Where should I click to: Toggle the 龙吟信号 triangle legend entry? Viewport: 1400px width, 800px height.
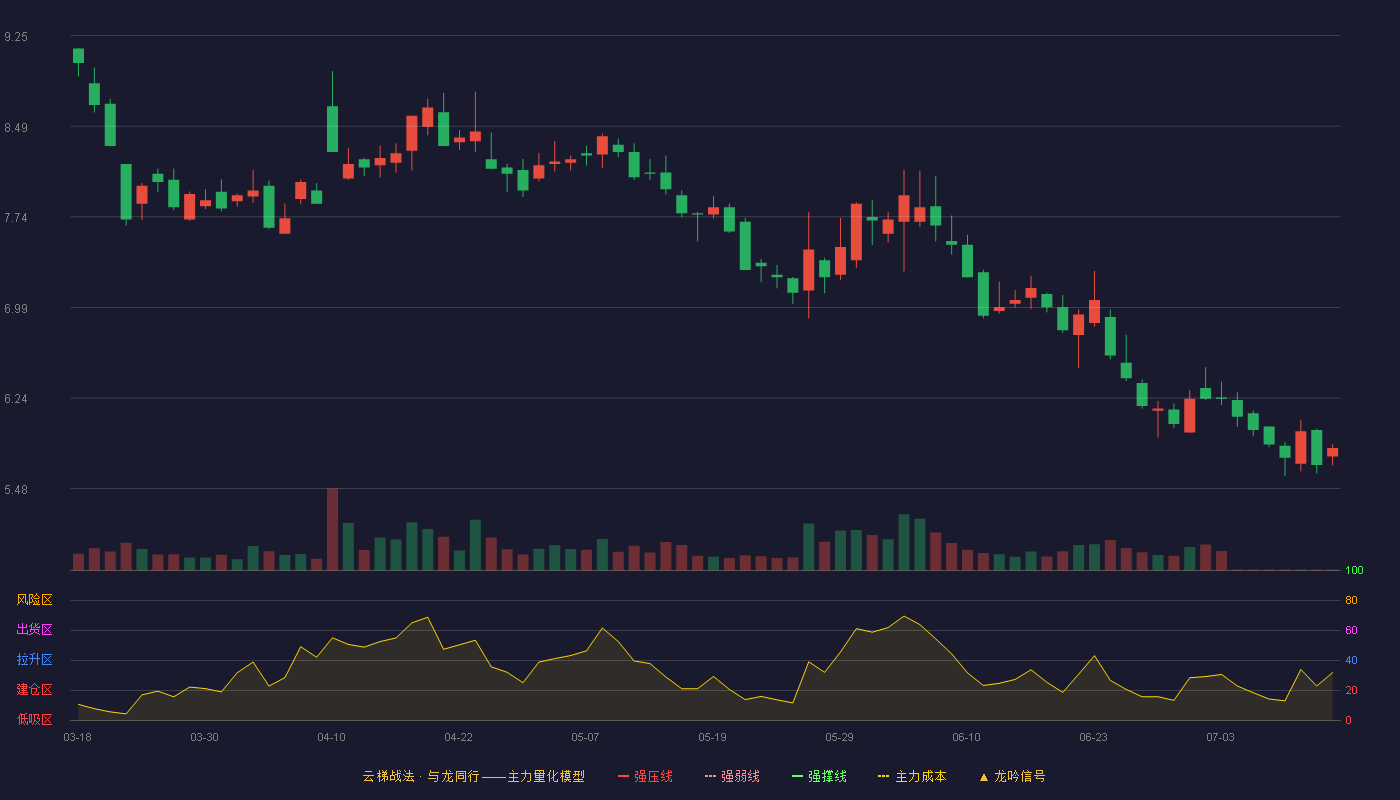tap(1012, 776)
